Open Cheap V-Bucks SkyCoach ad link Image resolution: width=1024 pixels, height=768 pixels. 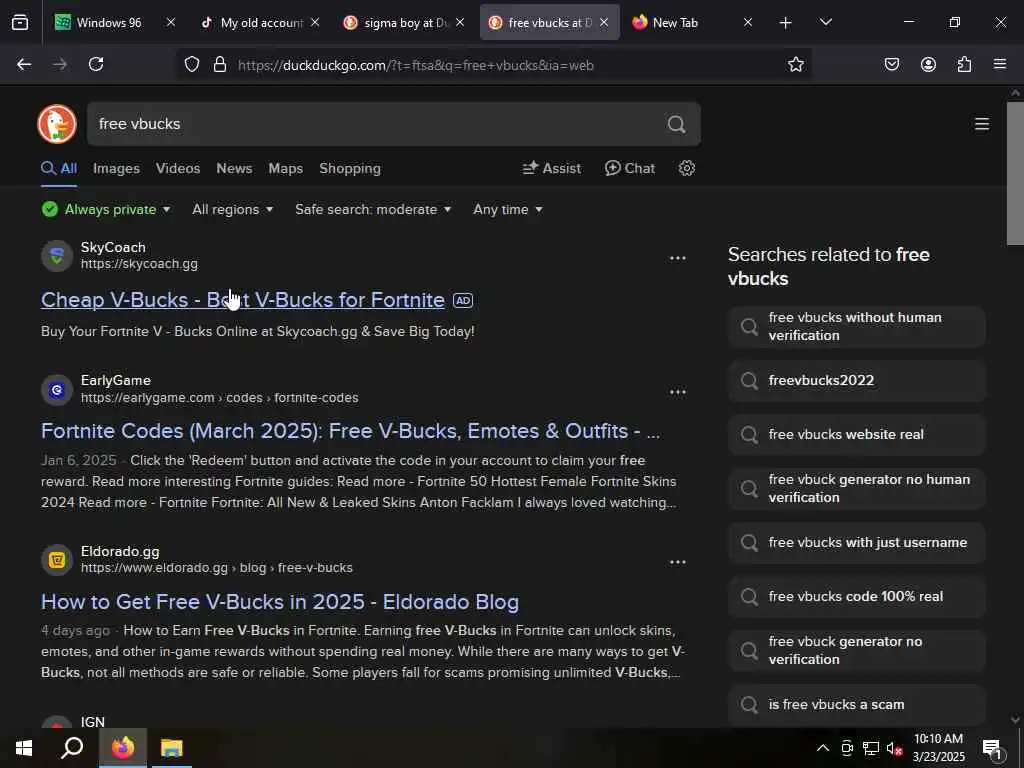point(243,300)
